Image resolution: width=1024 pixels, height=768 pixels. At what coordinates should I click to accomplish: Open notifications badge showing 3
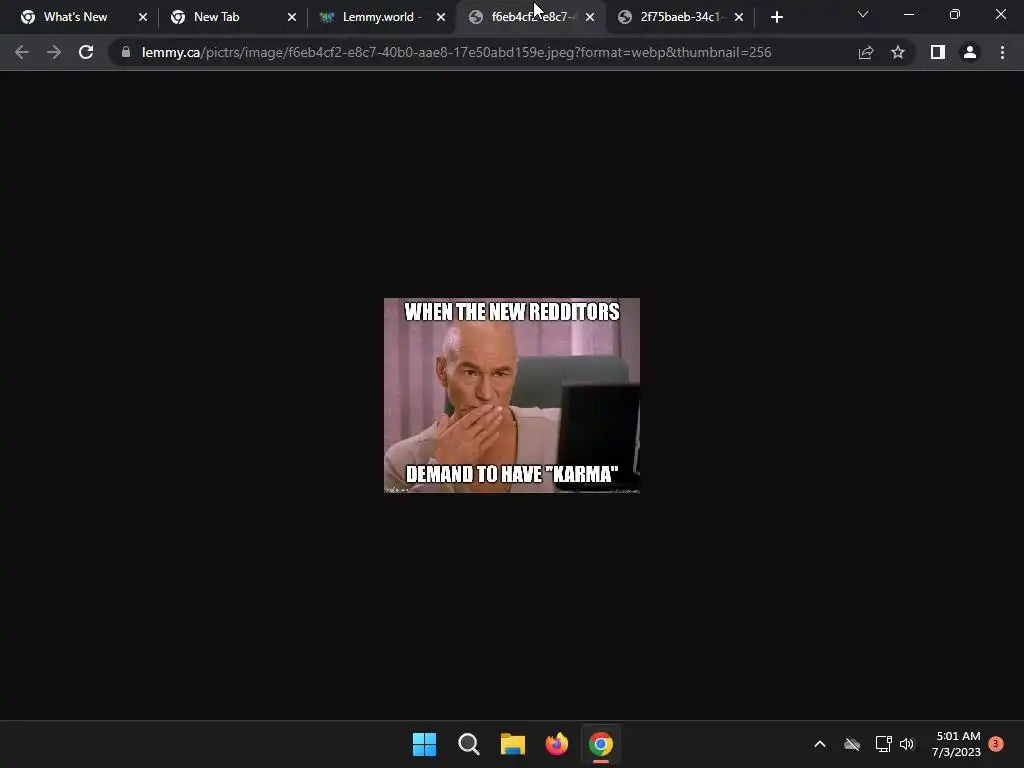coord(996,744)
